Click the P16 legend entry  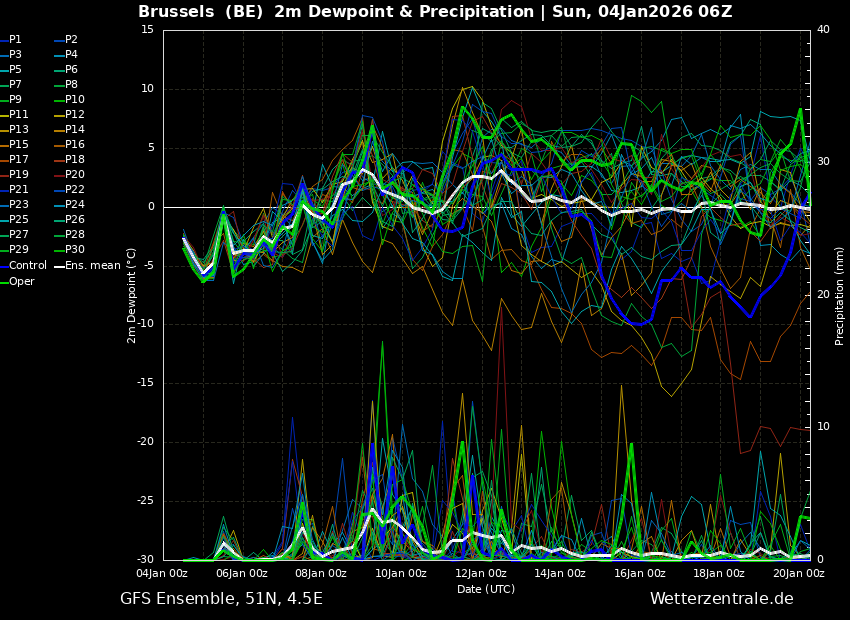pos(70,145)
